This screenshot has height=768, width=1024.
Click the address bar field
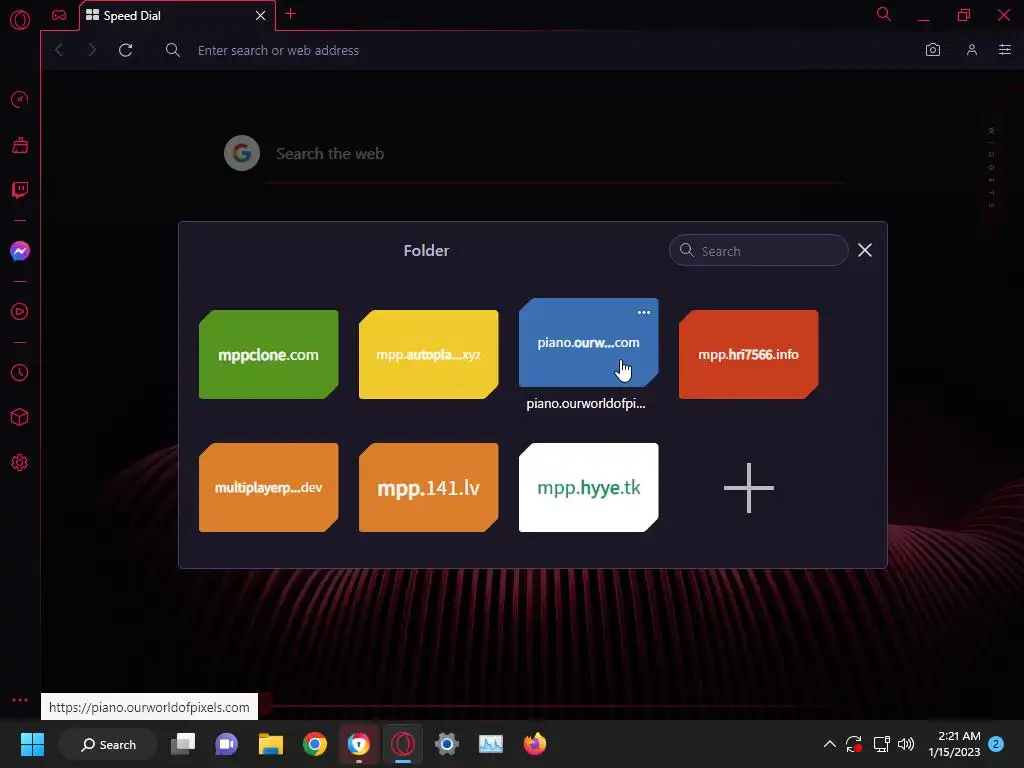(x=549, y=50)
